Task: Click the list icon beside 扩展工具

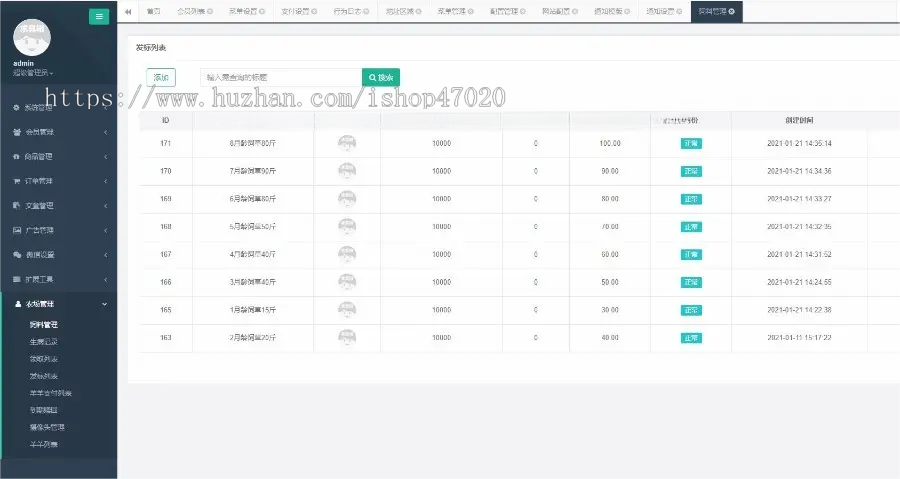Action: (x=17, y=279)
